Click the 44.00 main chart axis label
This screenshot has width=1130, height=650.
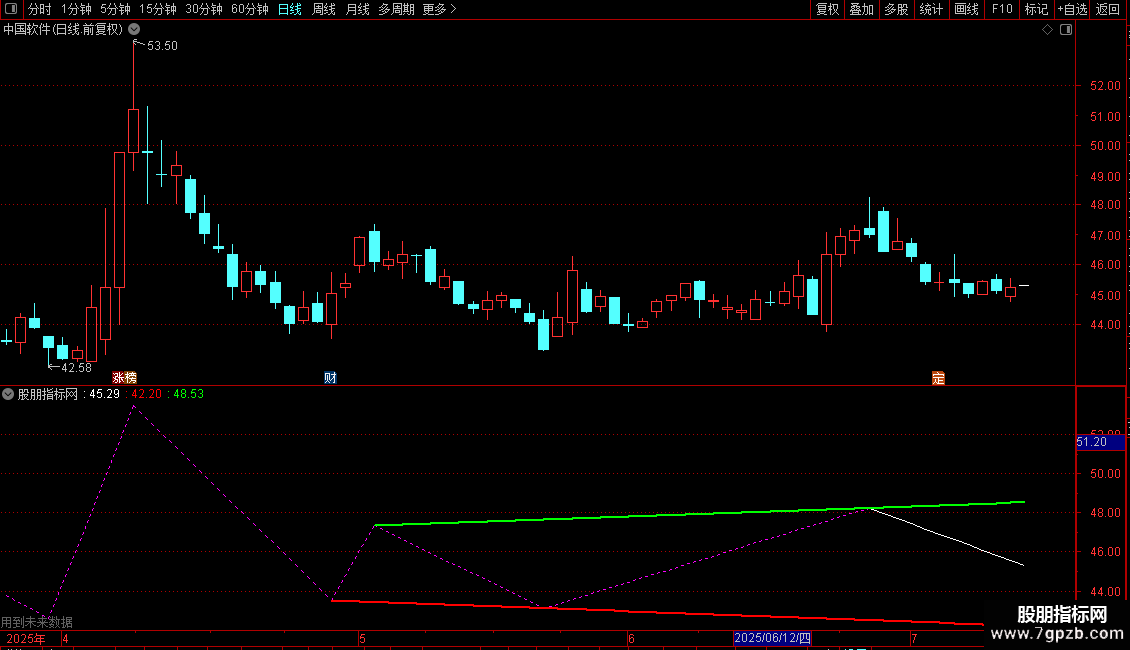(x=1105, y=325)
